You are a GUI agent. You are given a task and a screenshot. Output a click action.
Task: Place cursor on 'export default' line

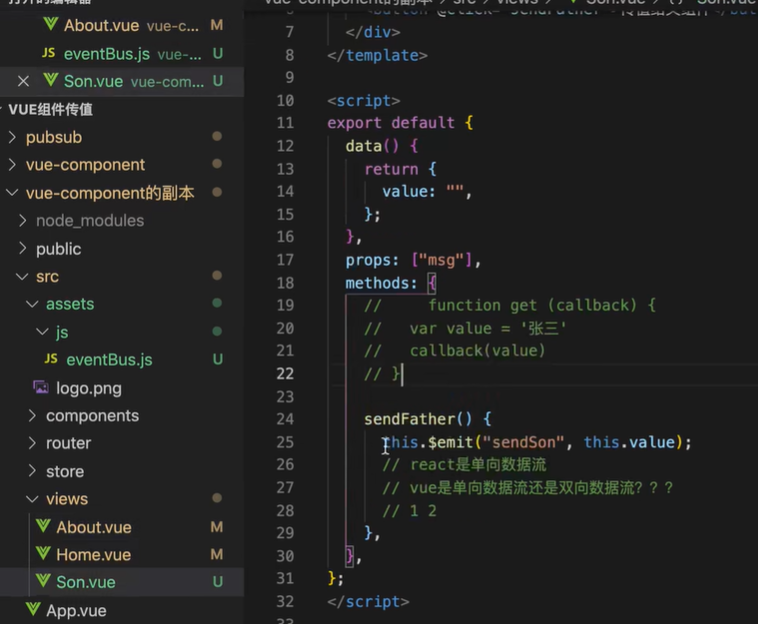[x=400, y=123]
